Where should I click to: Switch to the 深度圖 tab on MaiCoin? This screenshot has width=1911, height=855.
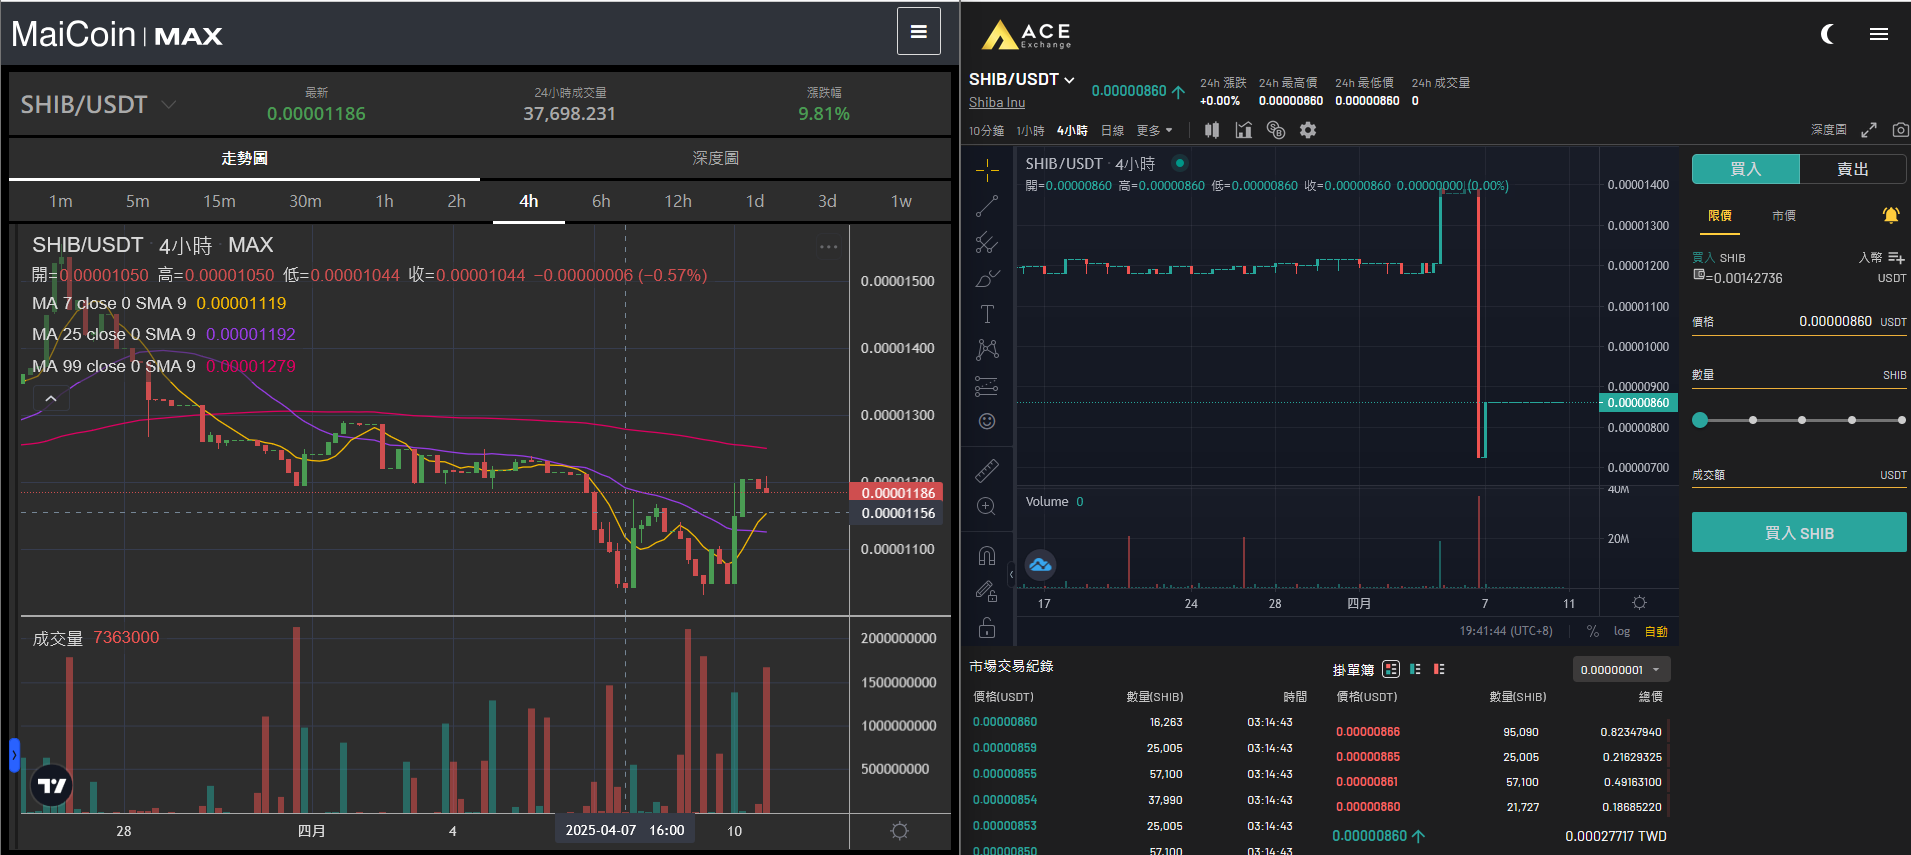click(x=715, y=158)
